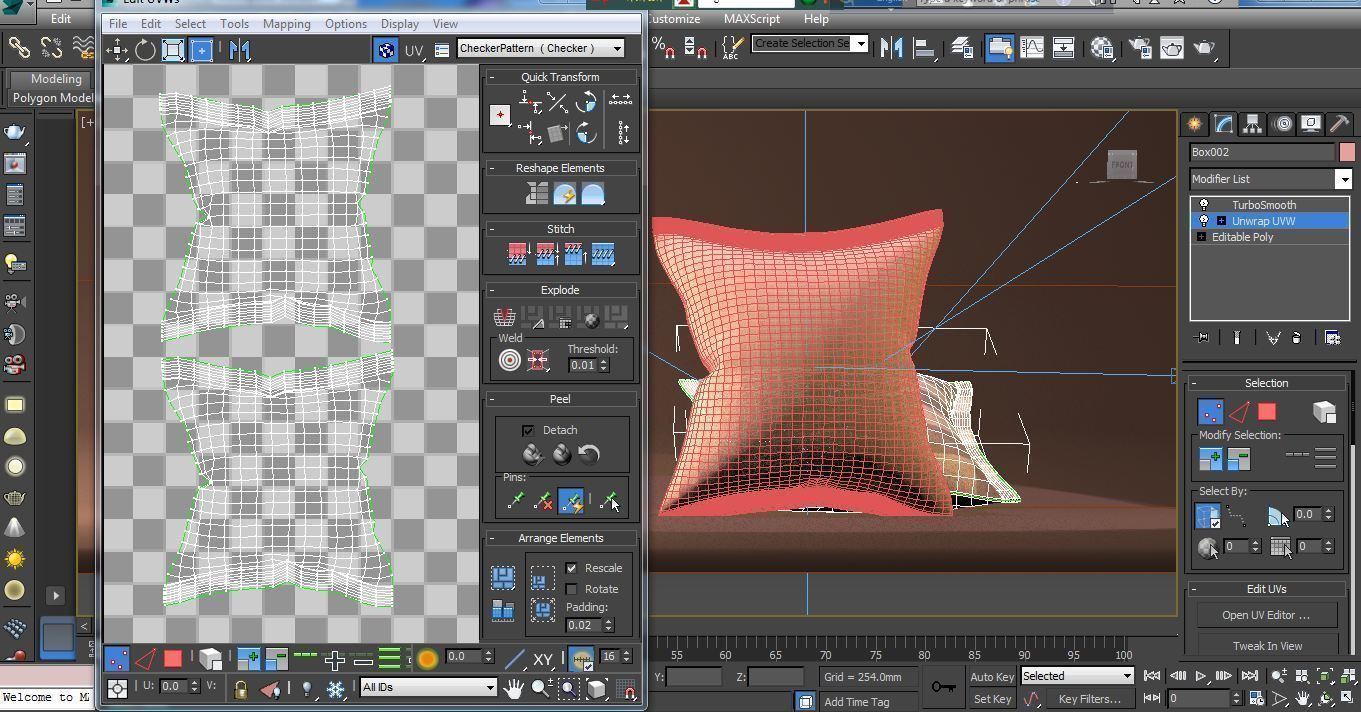This screenshot has height=712, width=1361.
Task: Toggle the Lock Selection padlock icon
Action: [x=240, y=689]
